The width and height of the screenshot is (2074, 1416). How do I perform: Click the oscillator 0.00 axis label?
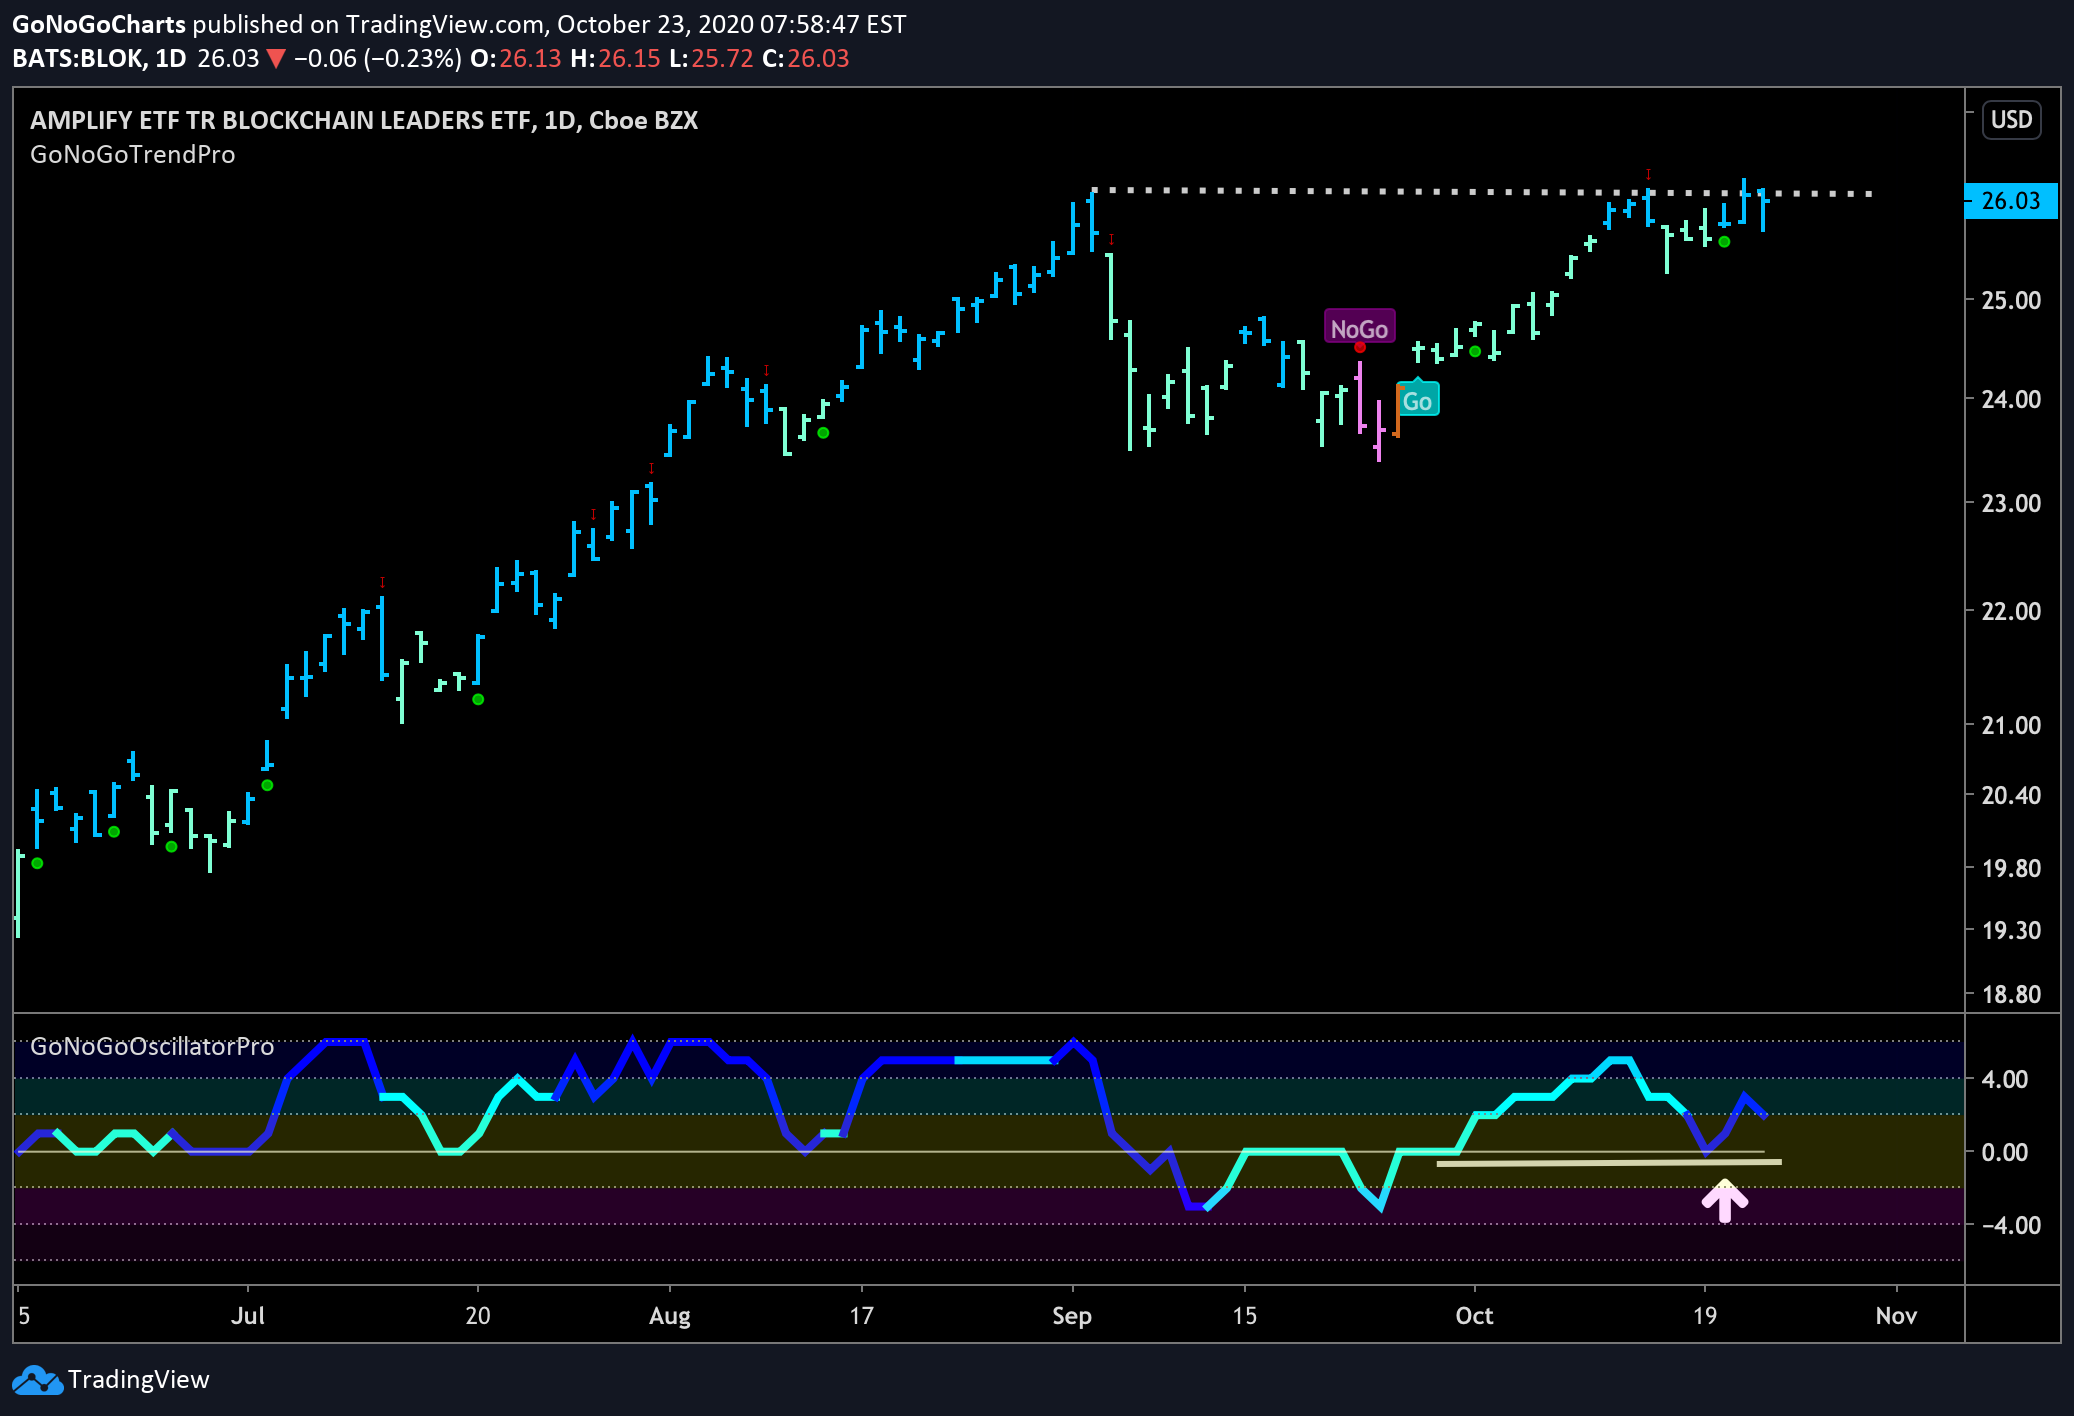click(2005, 1152)
